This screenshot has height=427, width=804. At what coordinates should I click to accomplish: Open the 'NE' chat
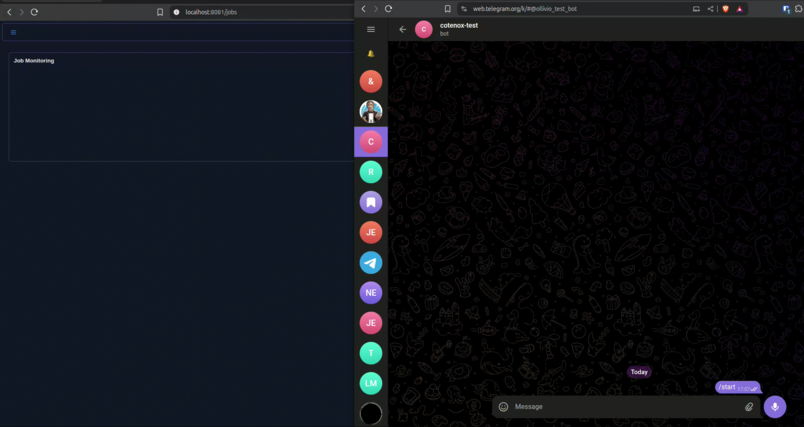coord(371,293)
